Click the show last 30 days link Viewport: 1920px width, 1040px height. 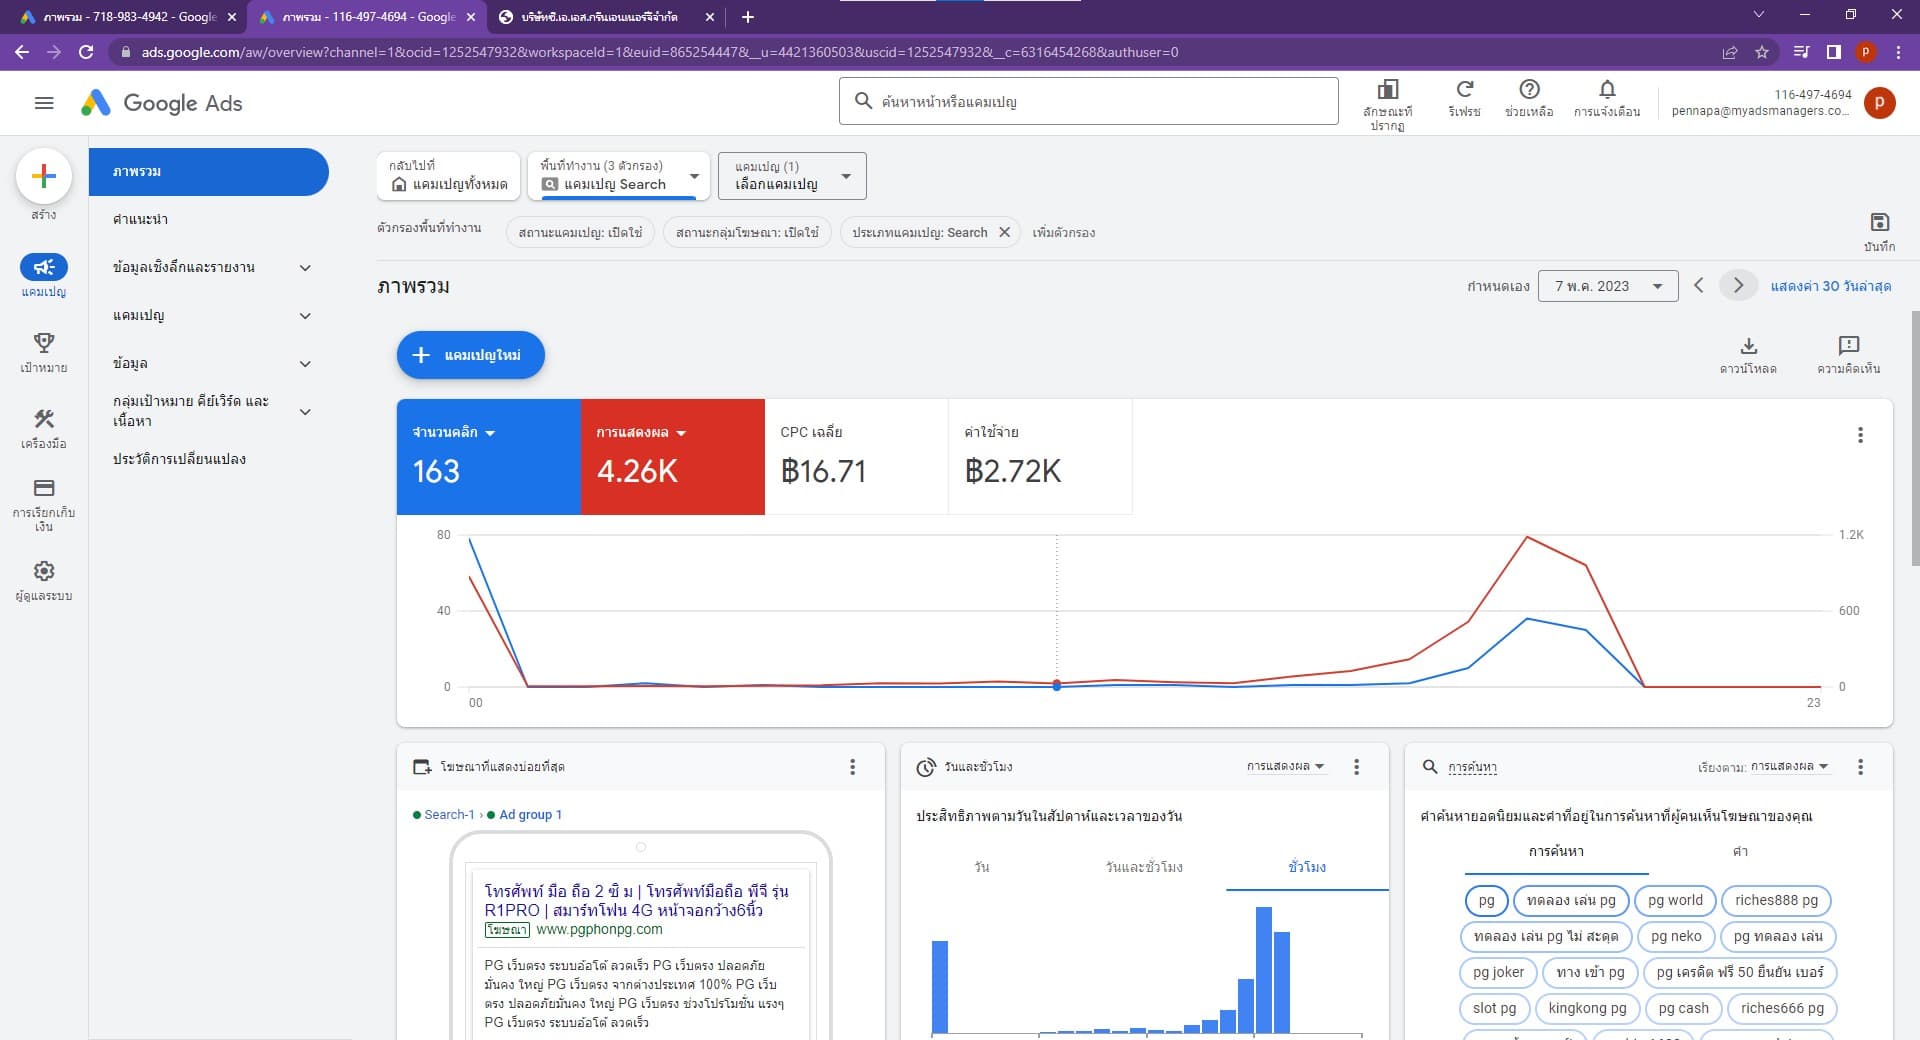point(1830,286)
